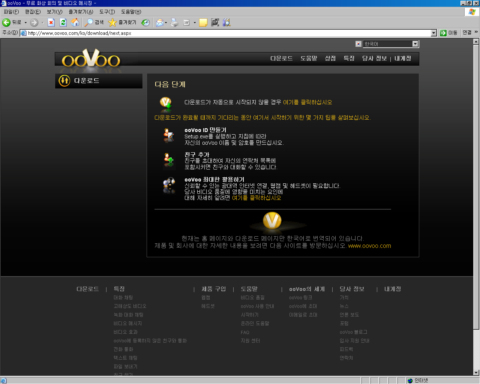The width and height of the screenshot is (480, 384).
Task: Click 'ooVoo의 세계' footer heading
Action: [307, 289]
